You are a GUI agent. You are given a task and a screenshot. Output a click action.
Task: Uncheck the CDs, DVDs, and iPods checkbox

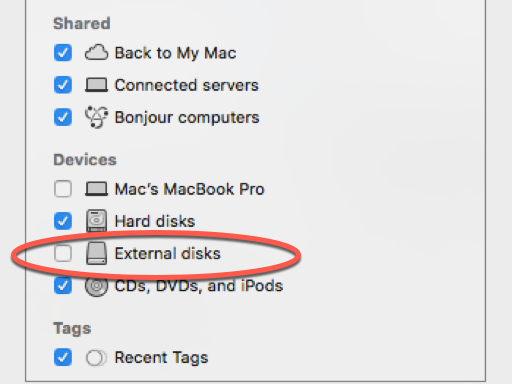pyautogui.click(x=63, y=286)
